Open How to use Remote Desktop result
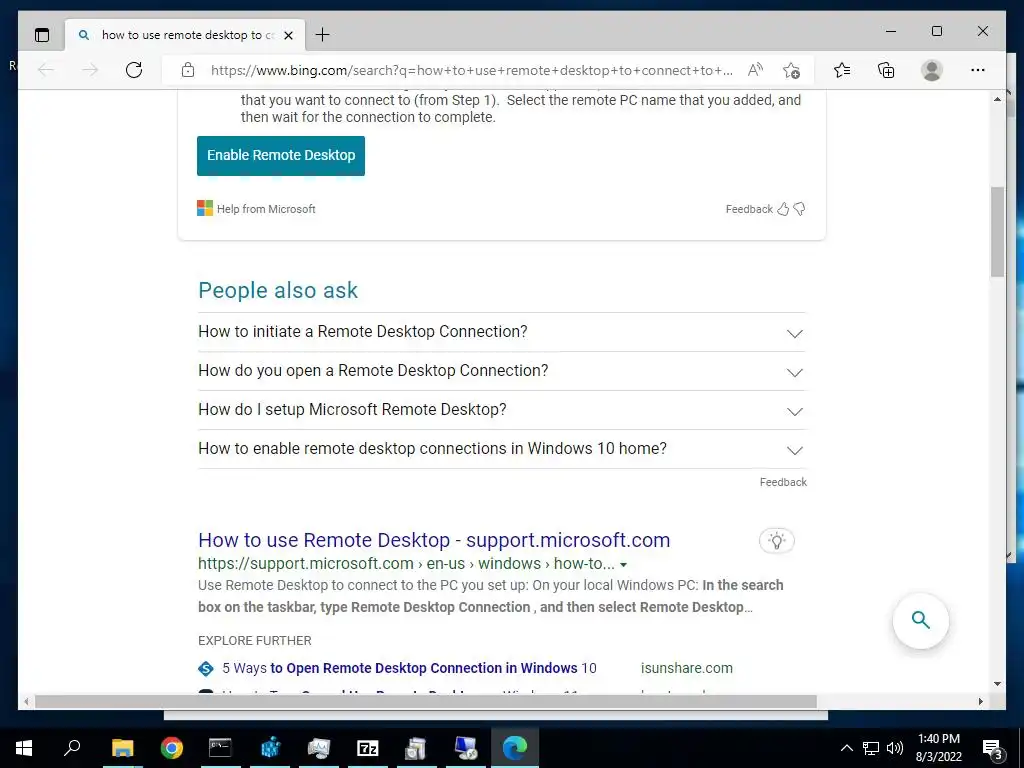This screenshot has width=1024, height=768. [x=434, y=540]
